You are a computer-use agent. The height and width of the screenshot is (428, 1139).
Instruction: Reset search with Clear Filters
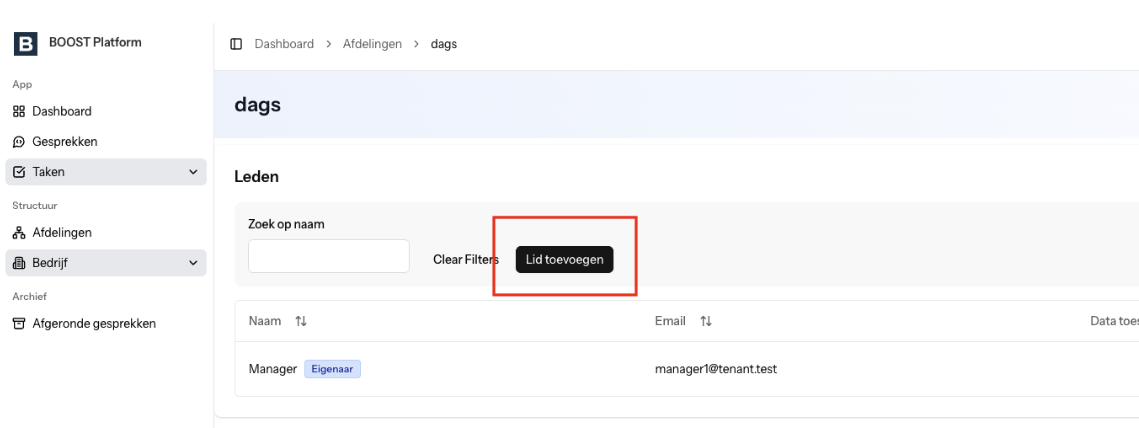pyautogui.click(x=466, y=260)
